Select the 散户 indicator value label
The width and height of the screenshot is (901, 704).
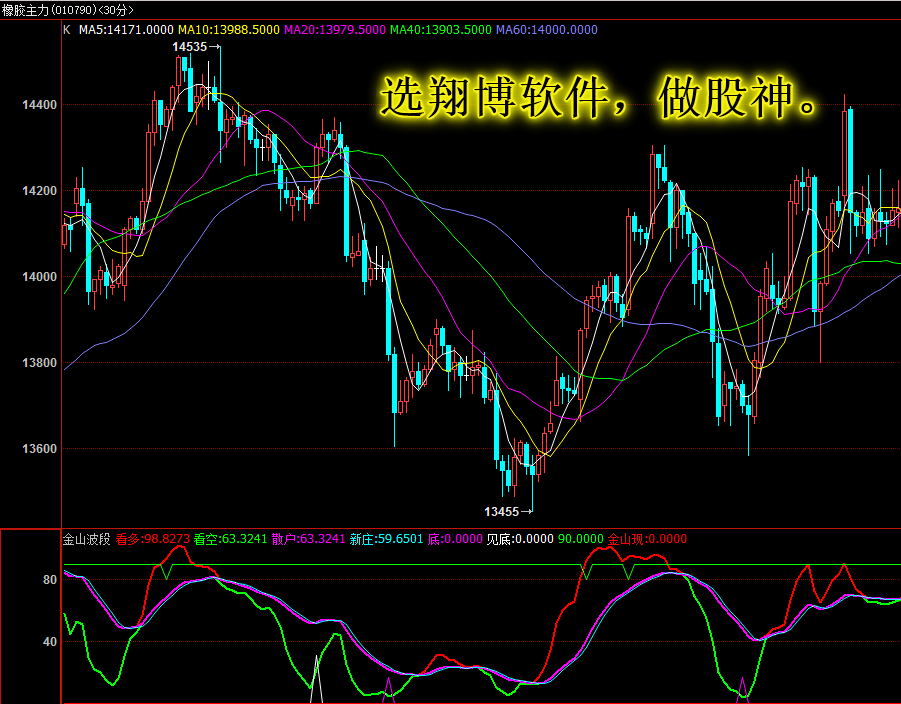[x=309, y=539]
